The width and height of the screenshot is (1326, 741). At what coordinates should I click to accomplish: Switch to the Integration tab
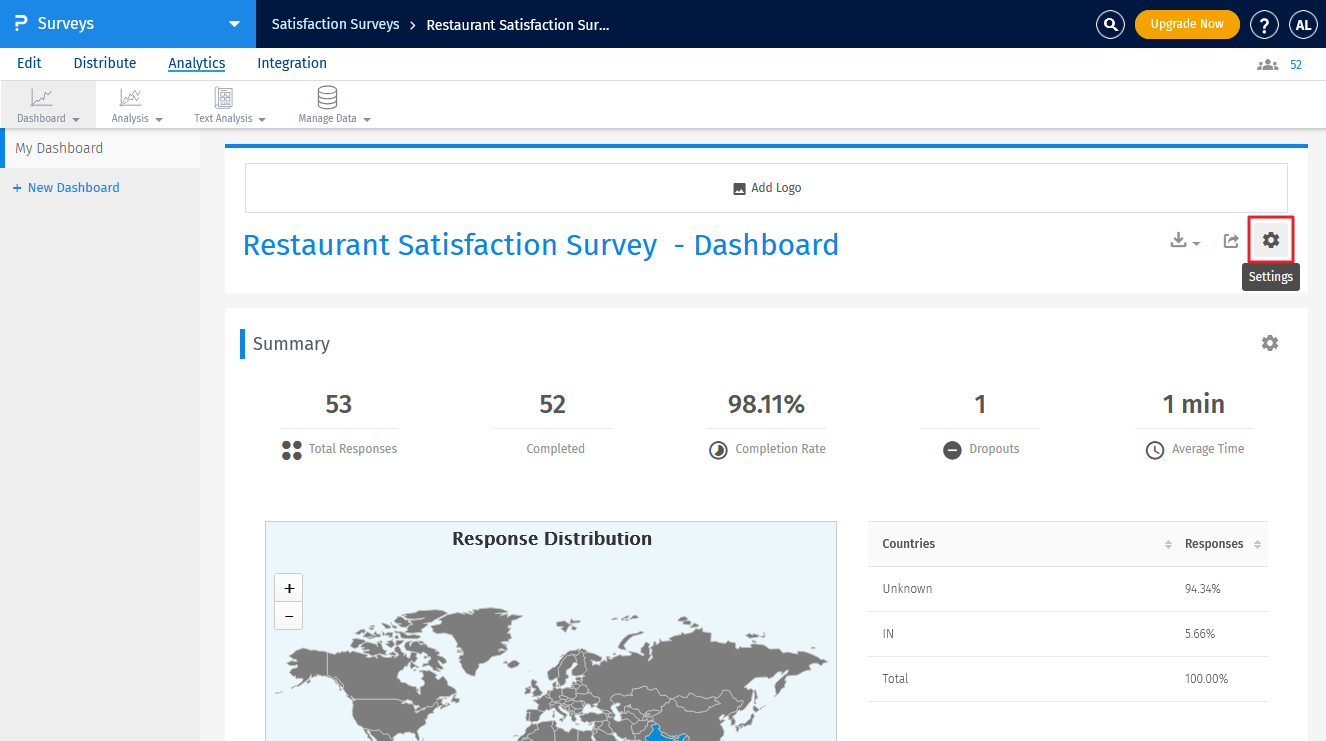pos(292,63)
